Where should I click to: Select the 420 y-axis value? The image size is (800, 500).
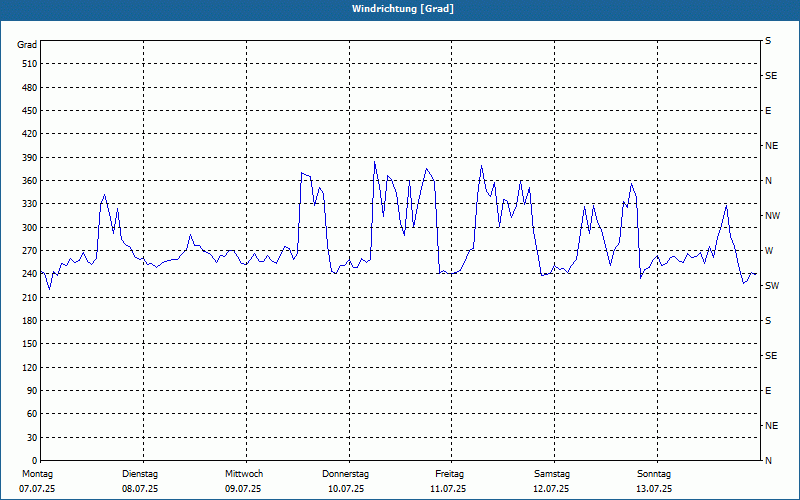coord(30,134)
